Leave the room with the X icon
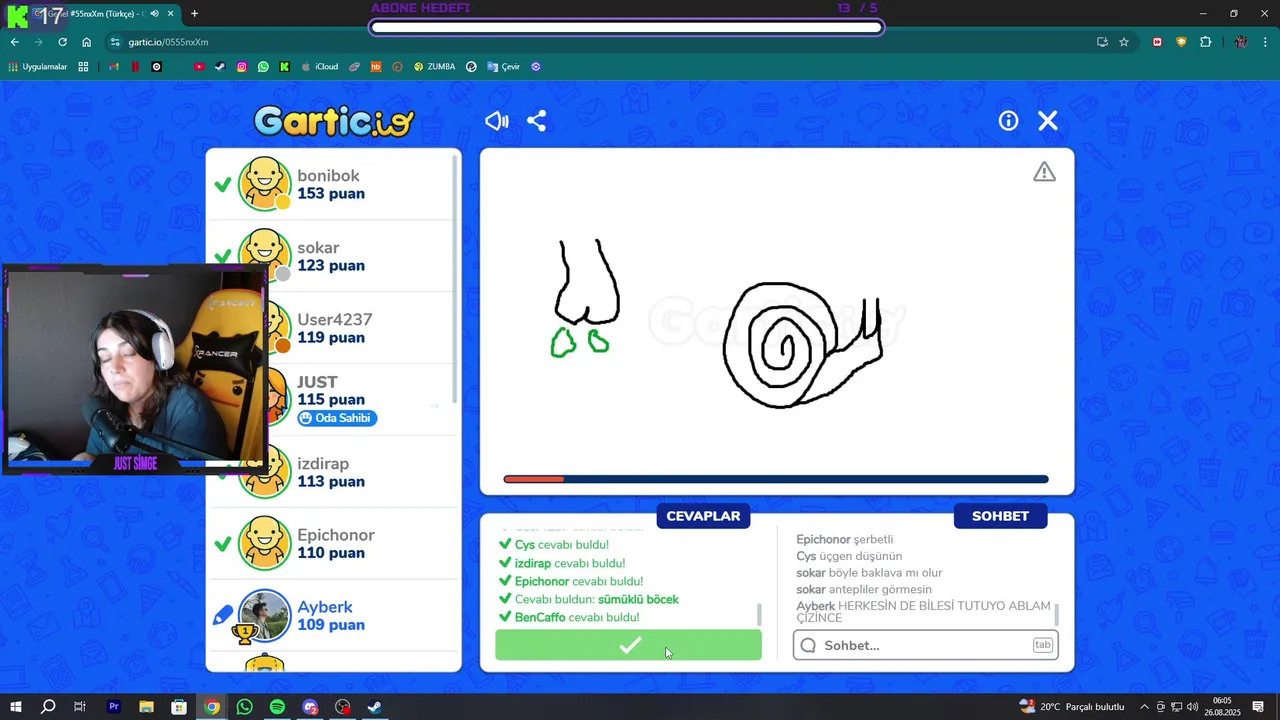This screenshot has width=1280, height=720. tap(1048, 121)
